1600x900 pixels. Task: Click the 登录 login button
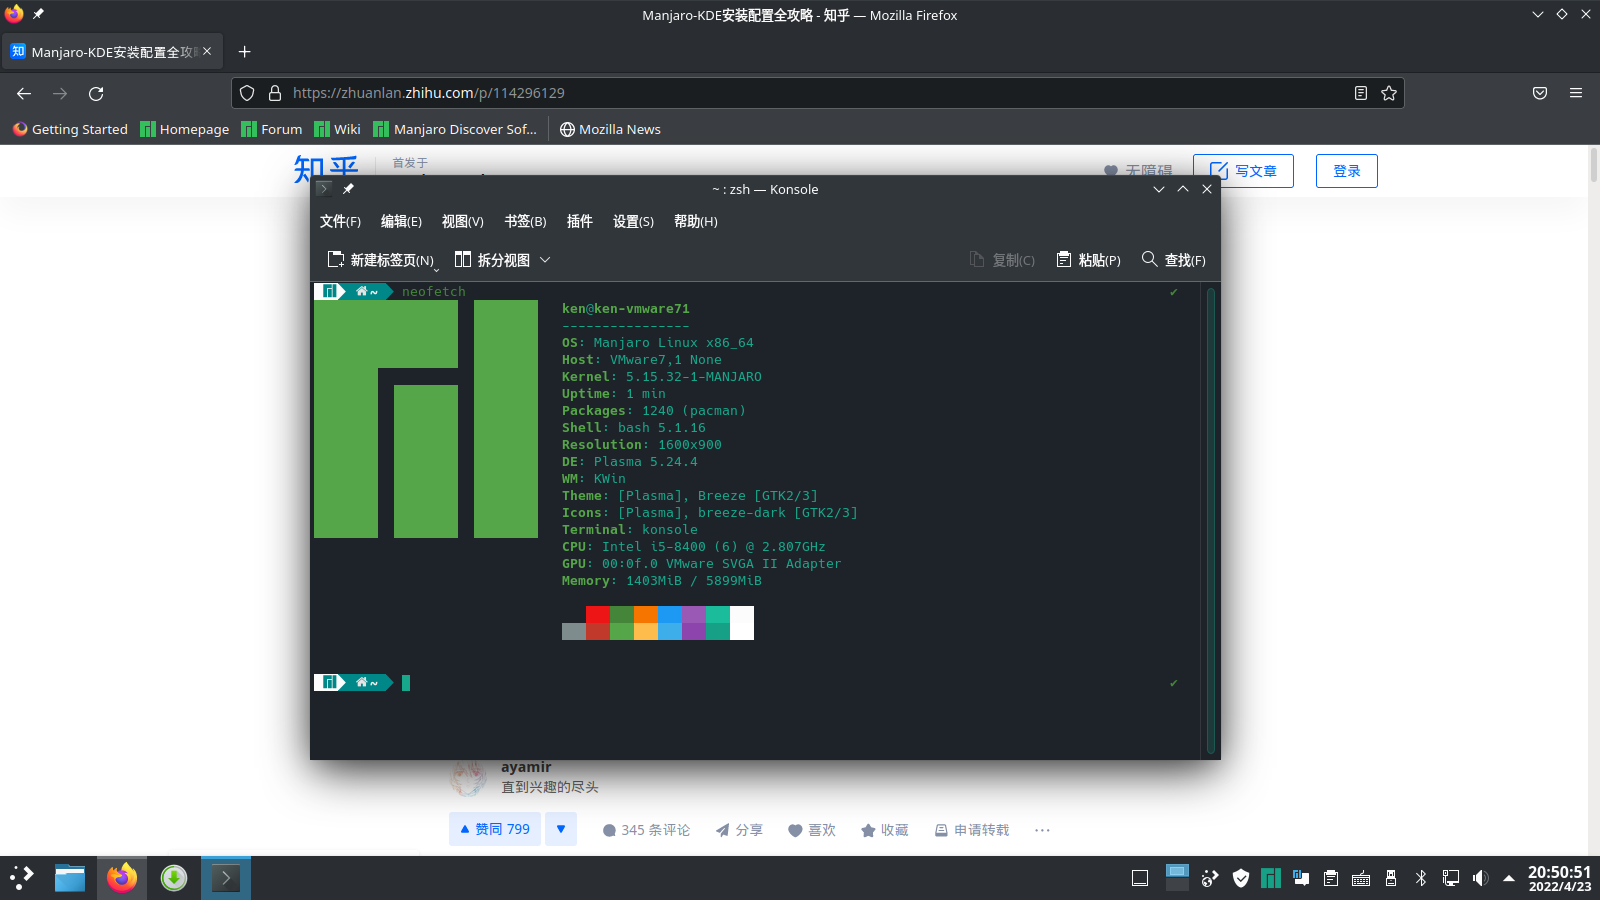1347,171
